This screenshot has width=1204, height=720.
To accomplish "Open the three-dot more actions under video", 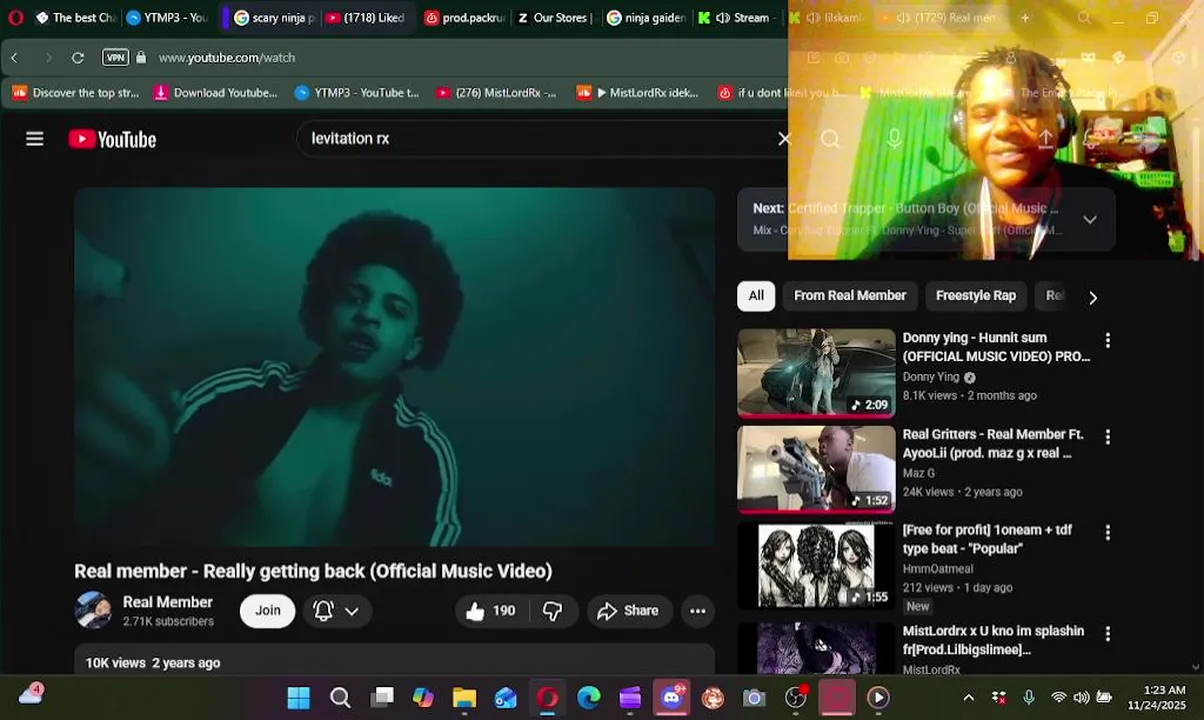I will 698,611.
